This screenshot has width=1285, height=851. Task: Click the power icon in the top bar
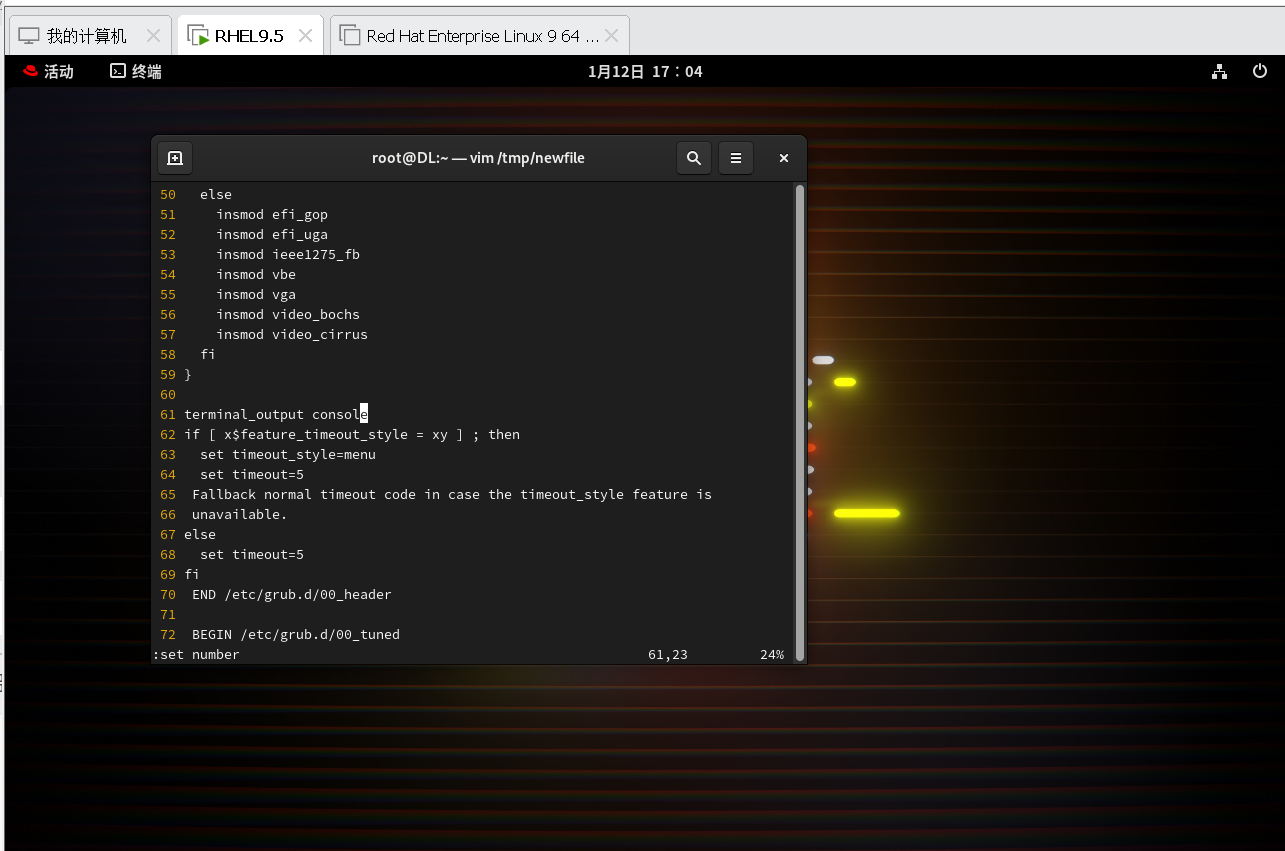1260,71
